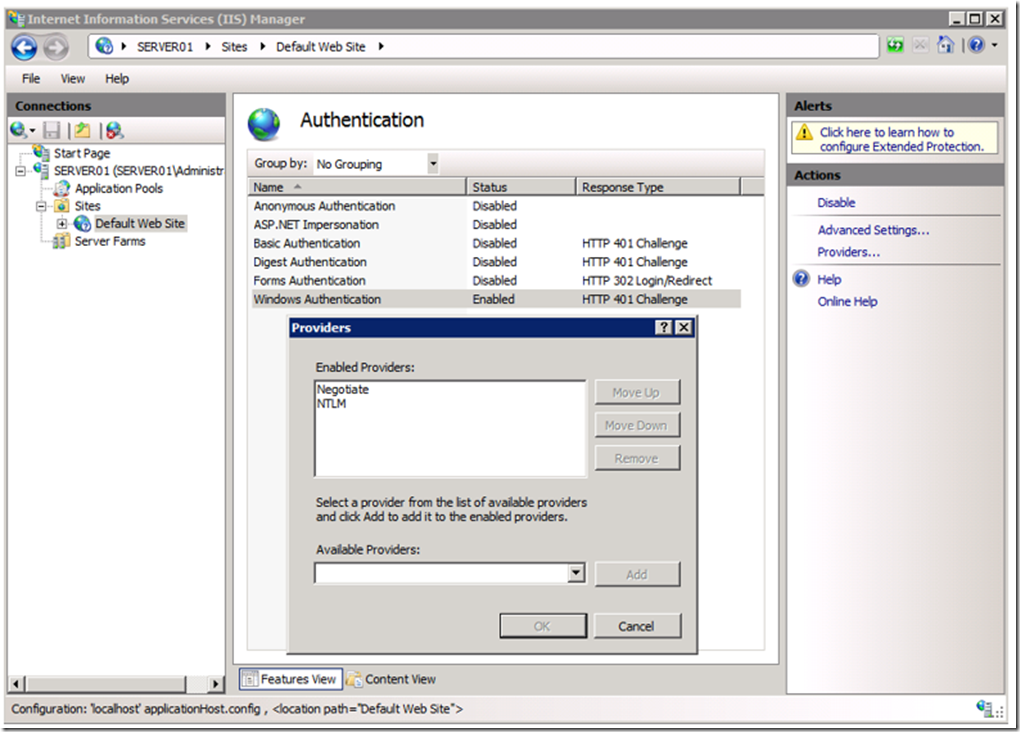Viewport: 1020px width, 732px height.
Task: Click the Save icon in Connections toolbar
Action: click(51, 130)
